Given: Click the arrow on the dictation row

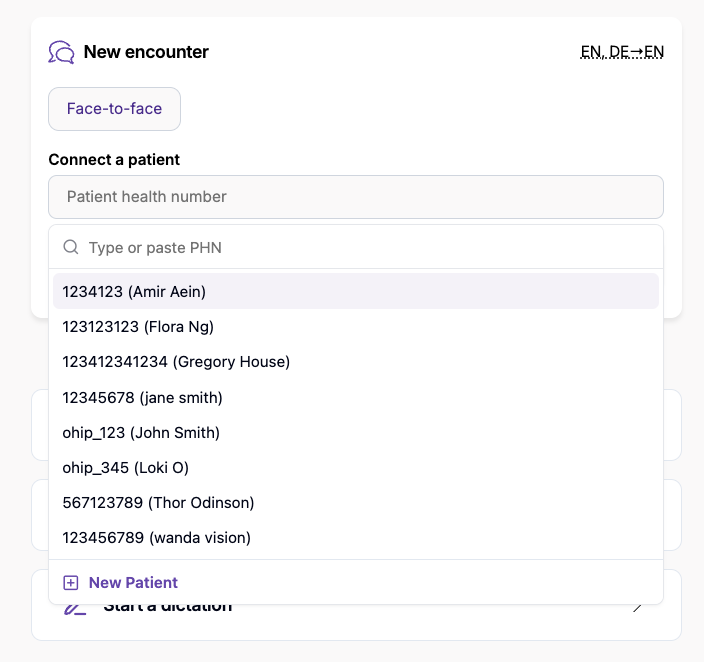Looking at the screenshot, I should tap(638, 608).
